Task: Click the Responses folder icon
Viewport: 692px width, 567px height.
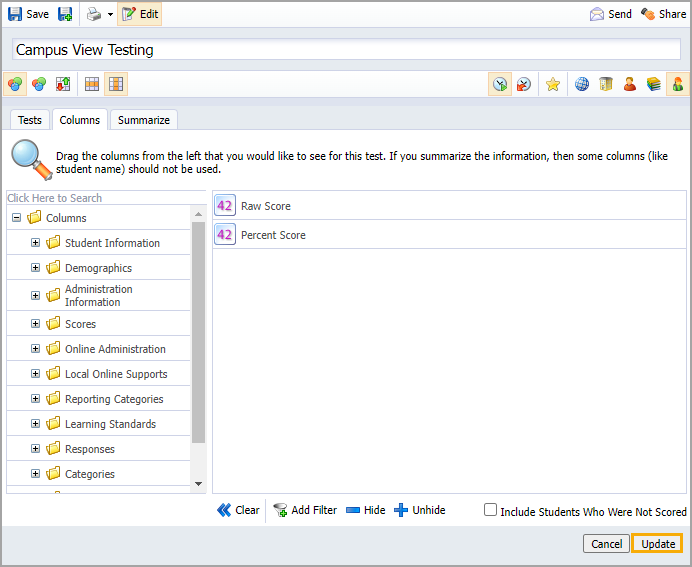Action: click(53, 448)
